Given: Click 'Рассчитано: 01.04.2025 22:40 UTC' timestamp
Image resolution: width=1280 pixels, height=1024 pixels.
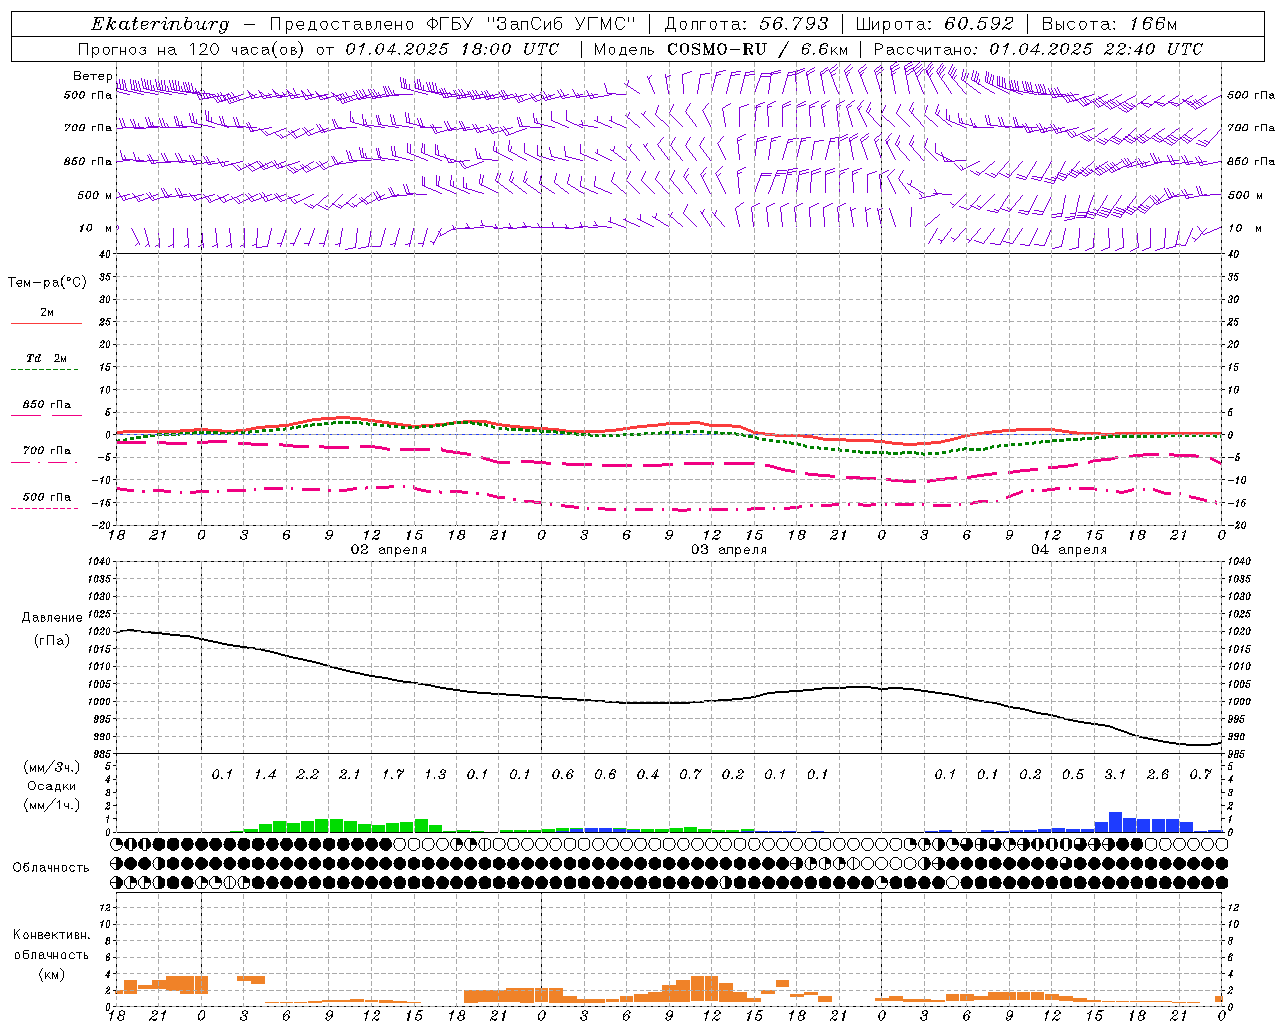Looking at the screenshot, I should (1038, 49).
